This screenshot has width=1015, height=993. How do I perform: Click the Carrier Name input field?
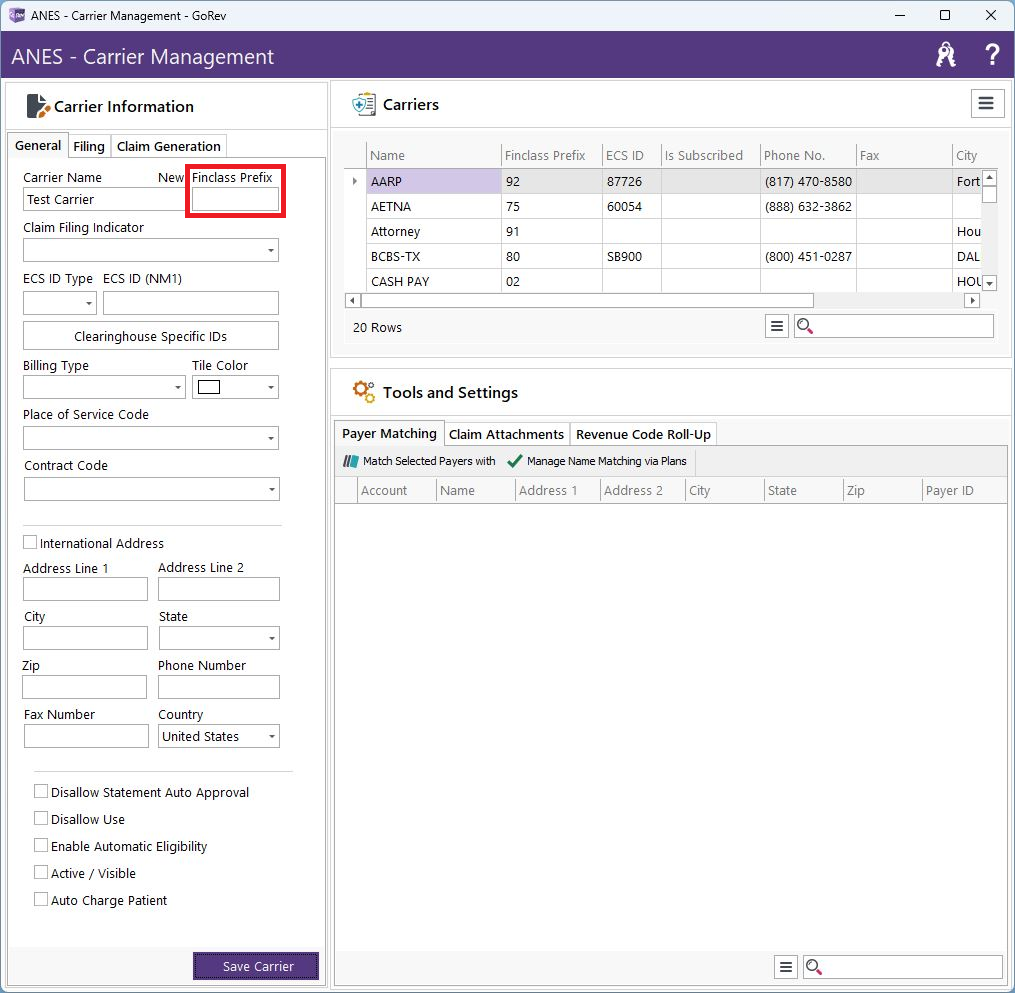[105, 199]
